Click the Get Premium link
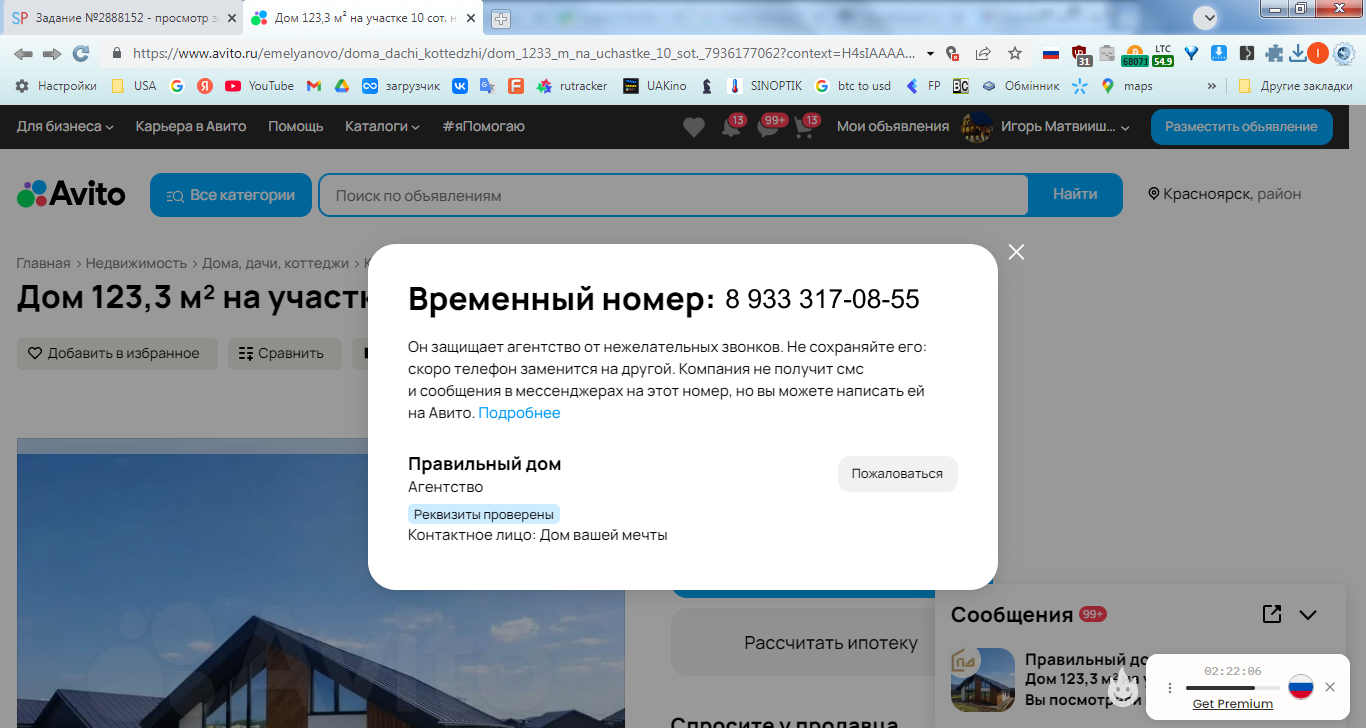 pos(1233,704)
